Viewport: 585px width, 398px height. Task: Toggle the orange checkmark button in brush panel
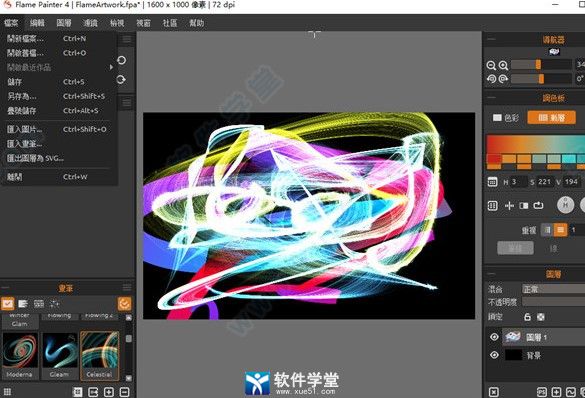[x=125, y=304]
